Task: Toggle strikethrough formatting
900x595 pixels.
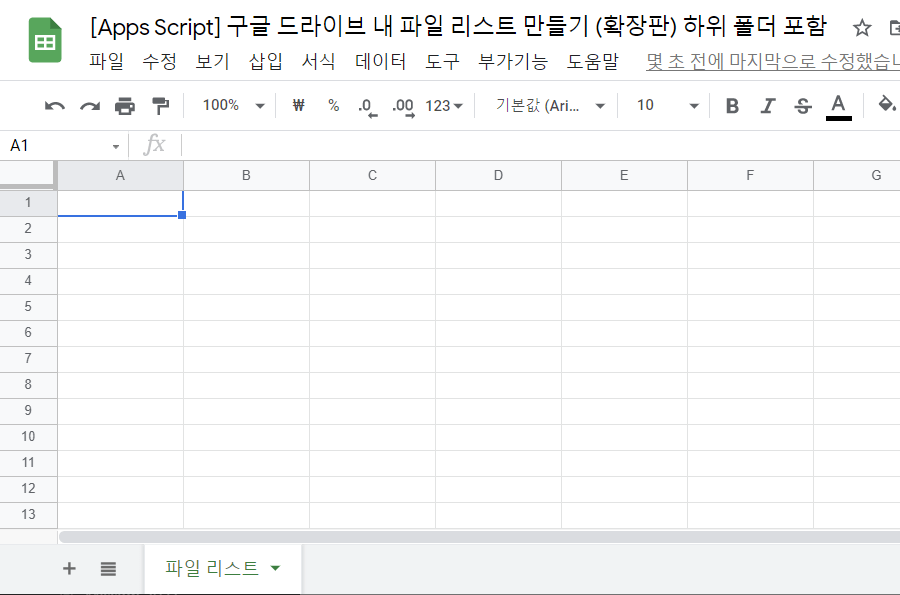Action: pos(802,106)
